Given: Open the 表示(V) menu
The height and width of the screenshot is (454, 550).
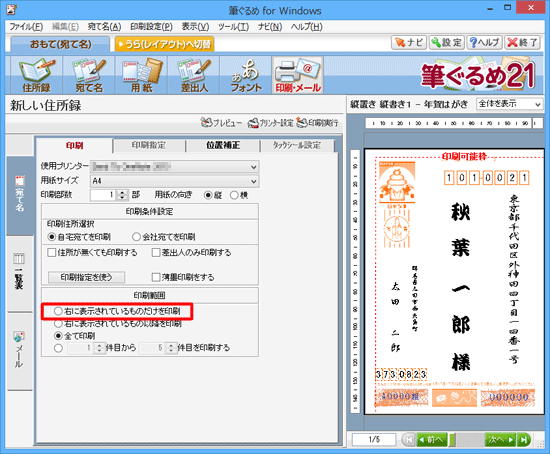Looking at the screenshot, I should click(195, 27).
